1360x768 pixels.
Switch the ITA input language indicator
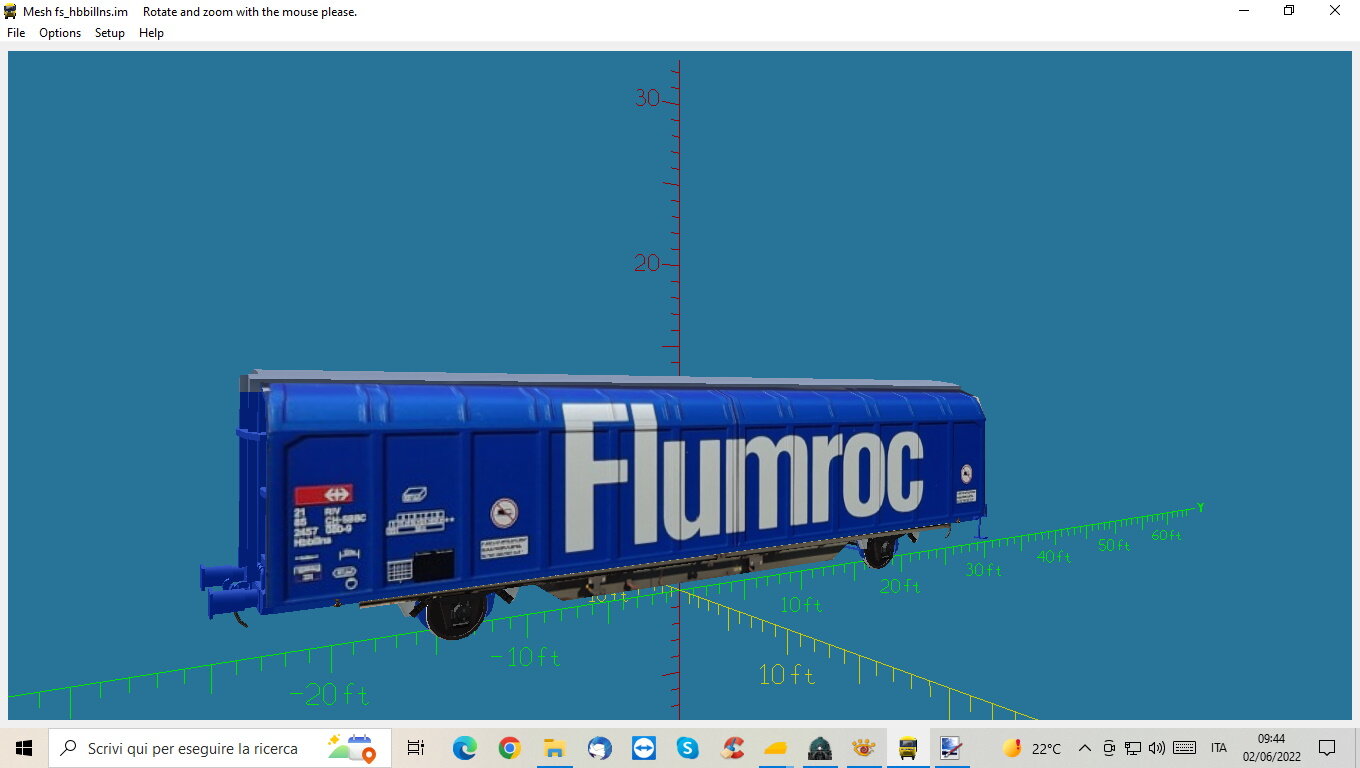point(1219,748)
